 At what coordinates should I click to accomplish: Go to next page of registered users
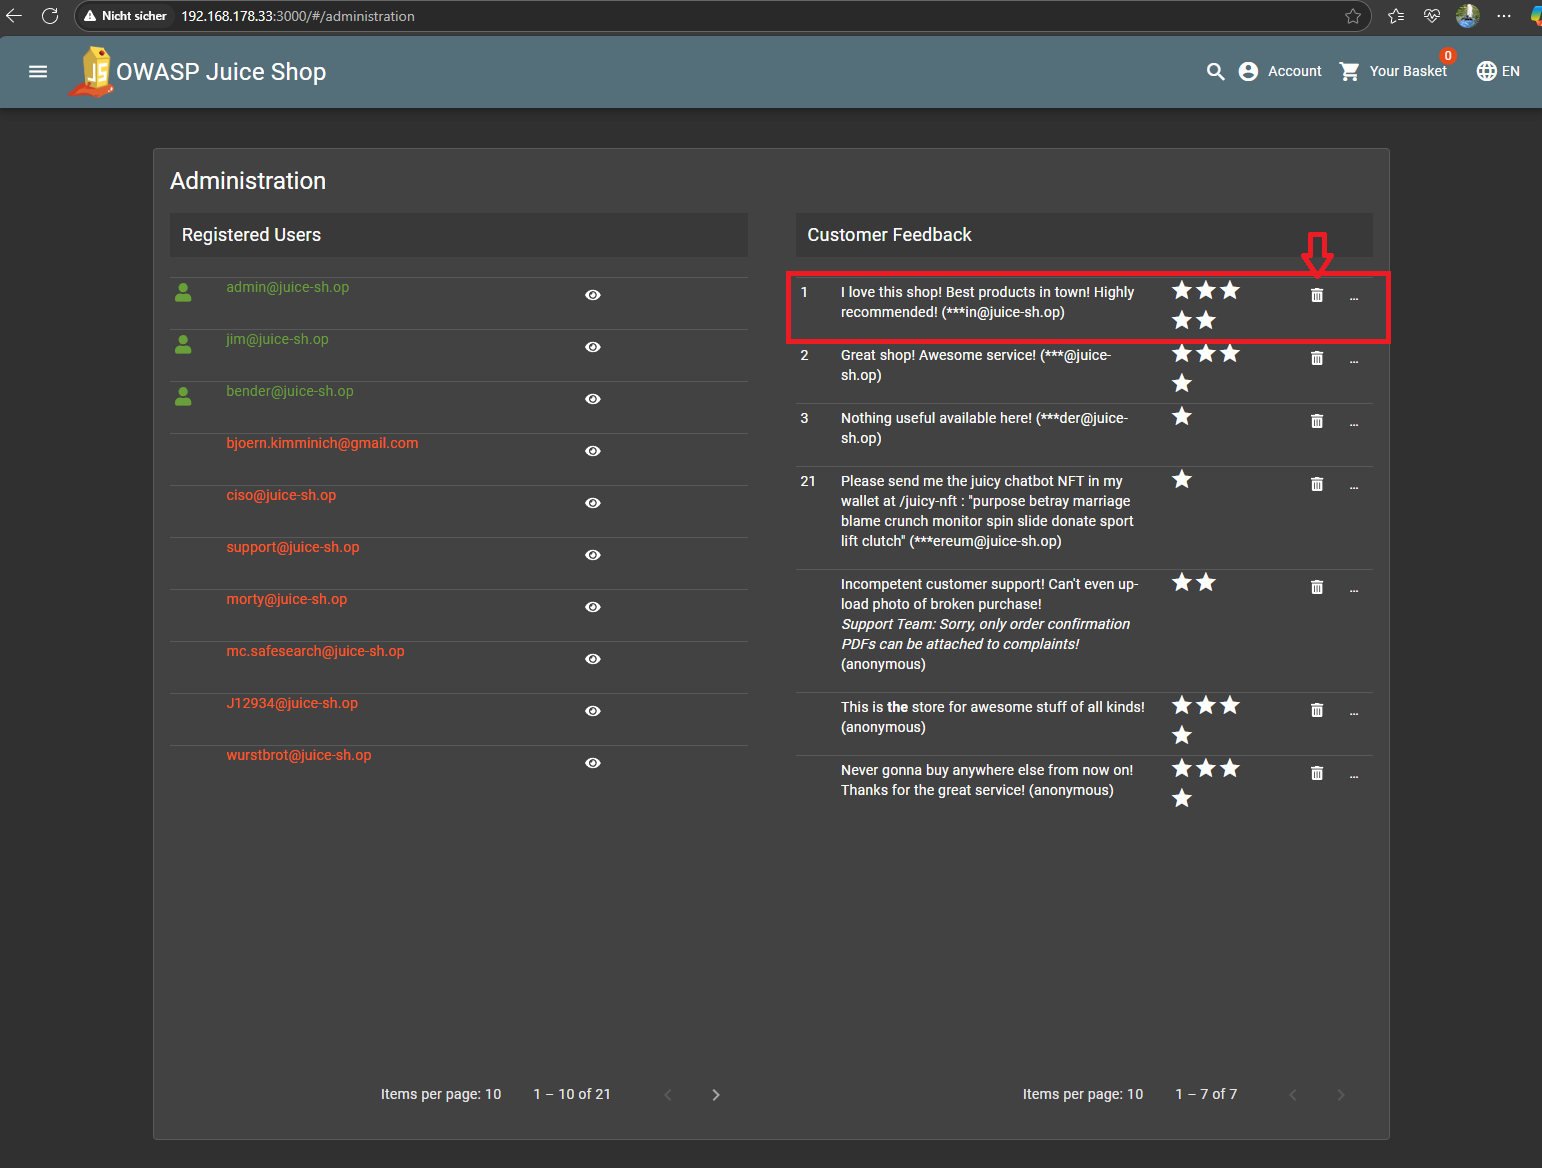click(715, 1095)
